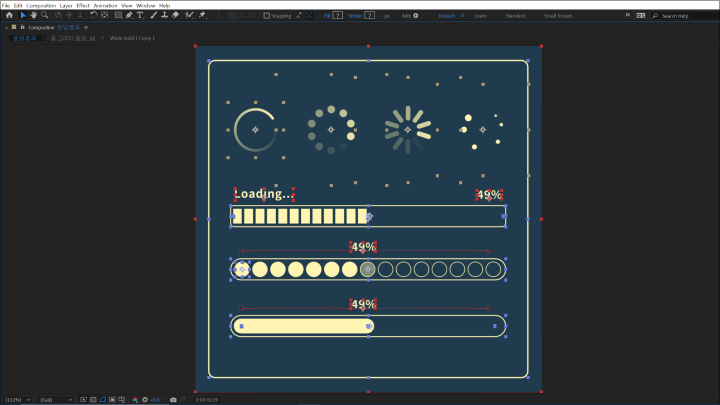Open the Edit menu
Viewport: 720px width, 405px height.
tap(18, 6)
